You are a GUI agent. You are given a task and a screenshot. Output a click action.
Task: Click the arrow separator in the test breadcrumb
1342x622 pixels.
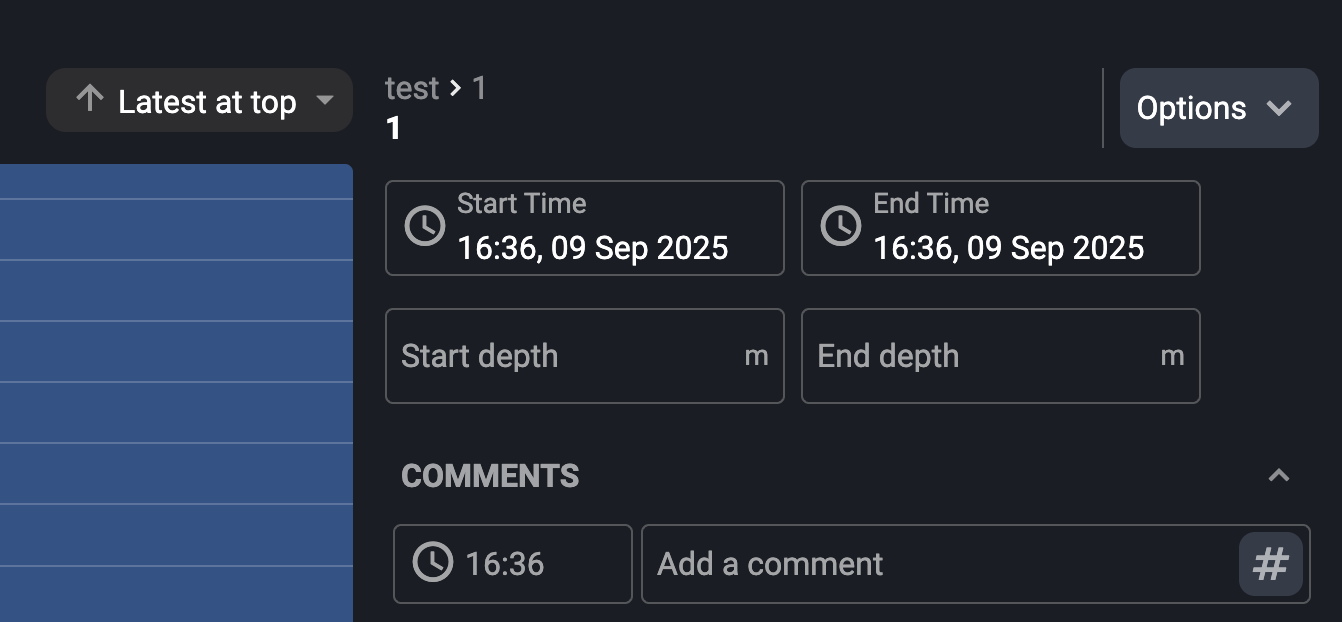457,88
